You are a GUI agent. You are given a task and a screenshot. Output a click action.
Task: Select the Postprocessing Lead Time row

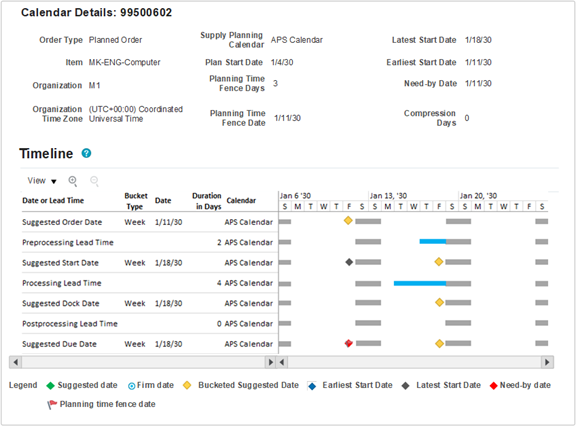150,324
